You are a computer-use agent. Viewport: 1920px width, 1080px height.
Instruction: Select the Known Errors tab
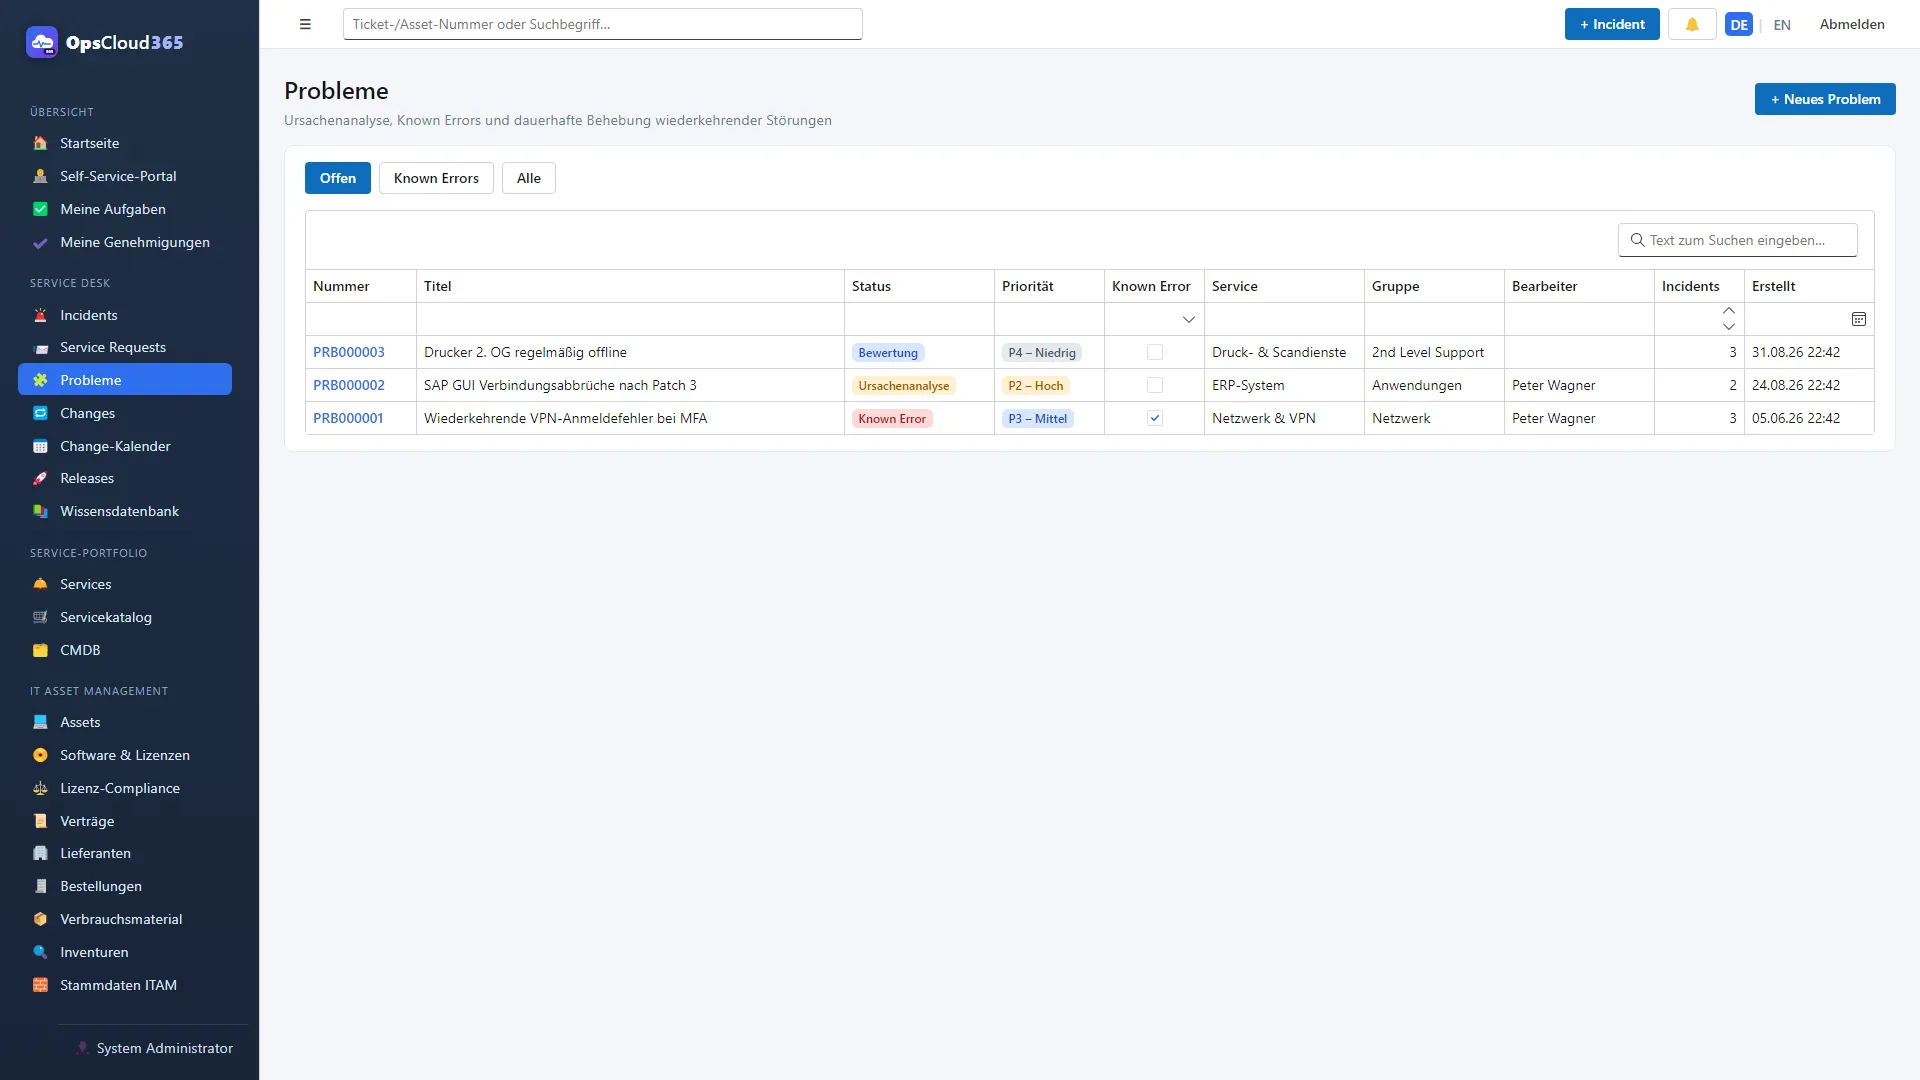click(x=436, y=178)
